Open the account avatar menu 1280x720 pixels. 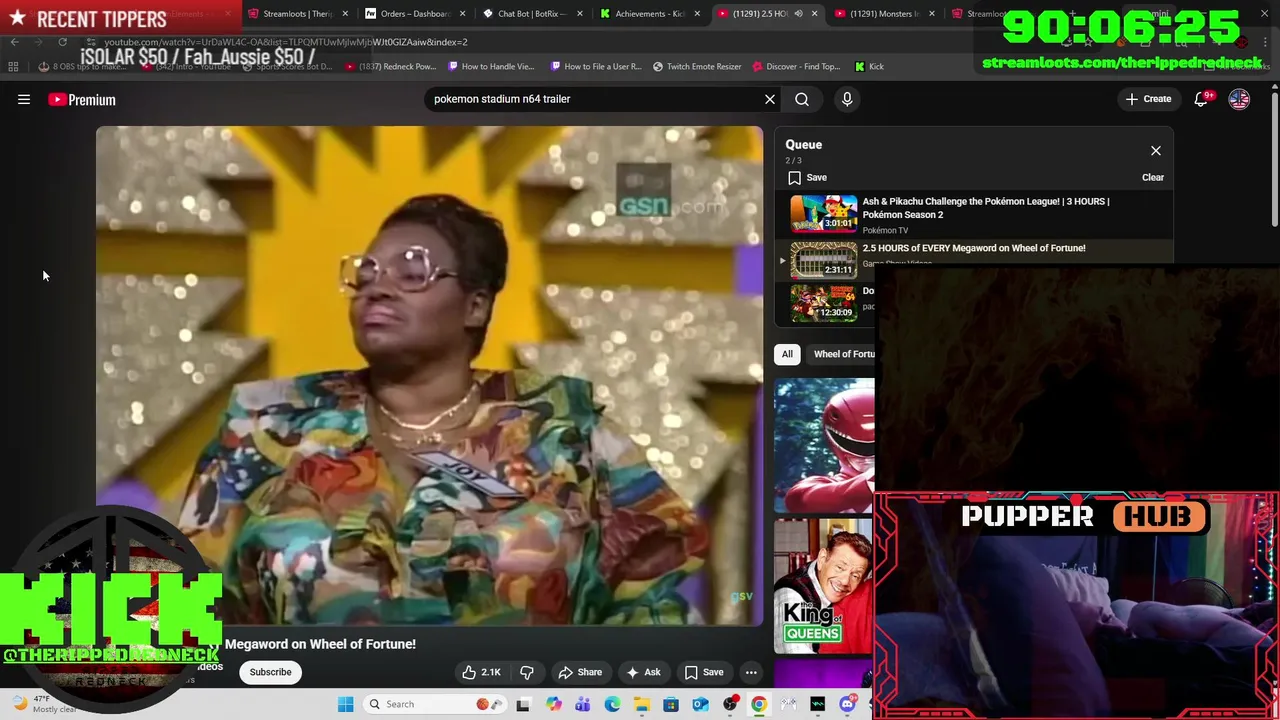[1239, 99]
